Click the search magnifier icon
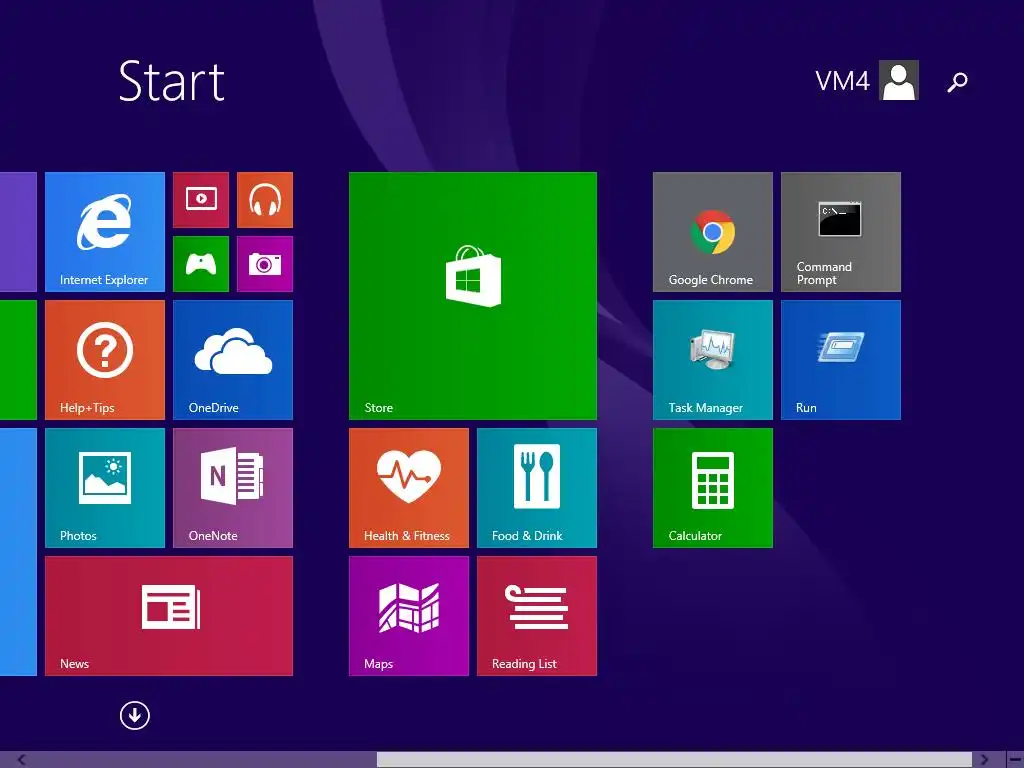Screen dimensions: 1024x768 [957, 82]
